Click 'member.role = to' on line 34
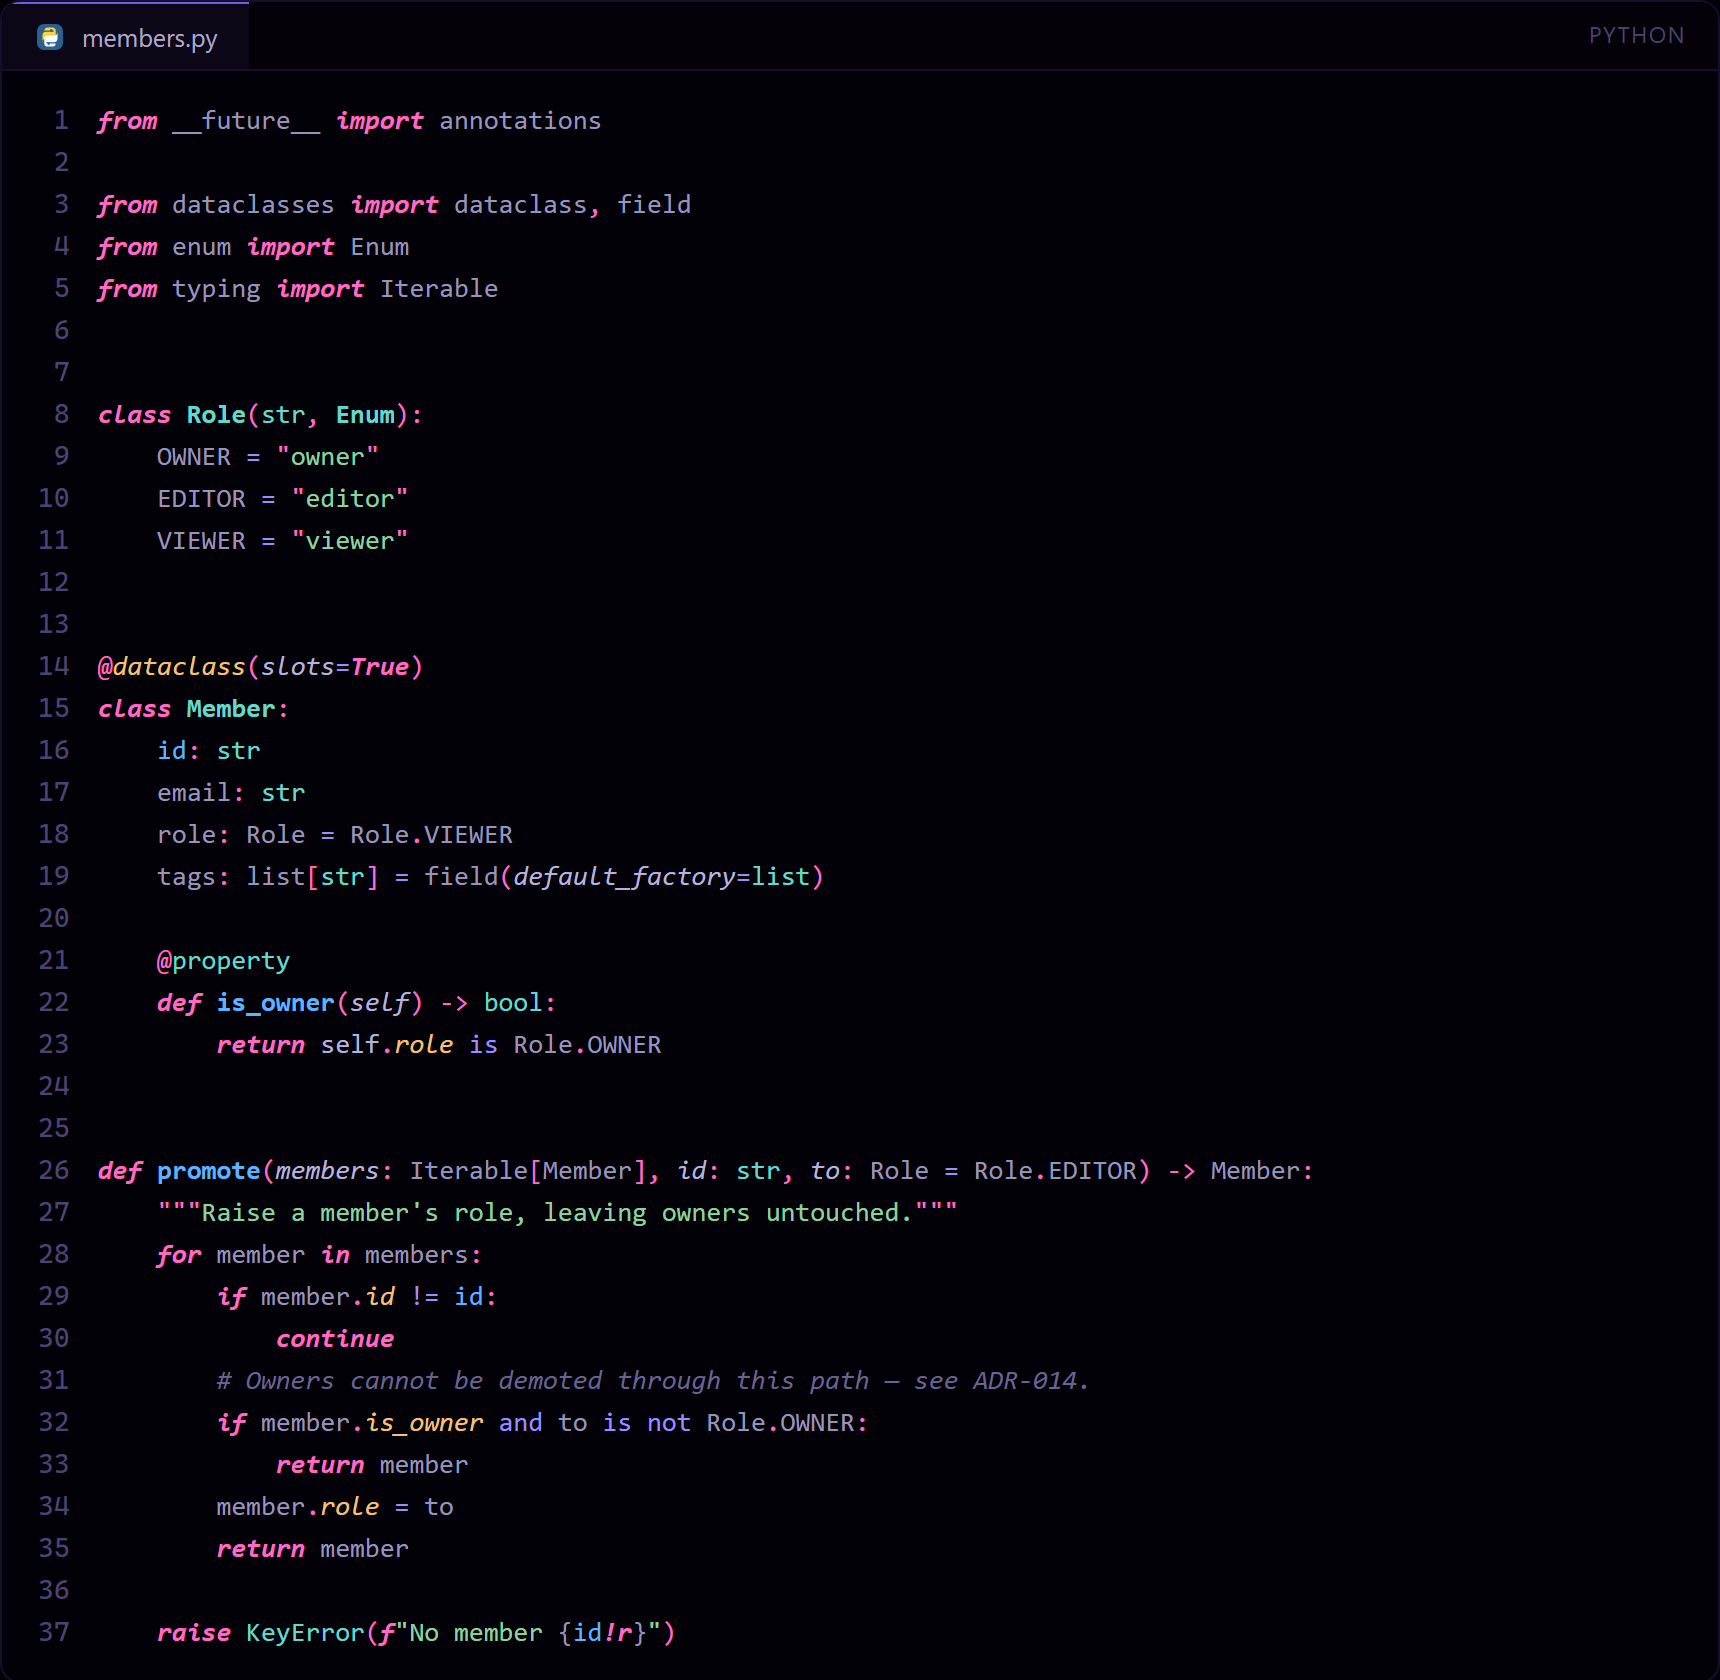 [x=335, y=1507]
